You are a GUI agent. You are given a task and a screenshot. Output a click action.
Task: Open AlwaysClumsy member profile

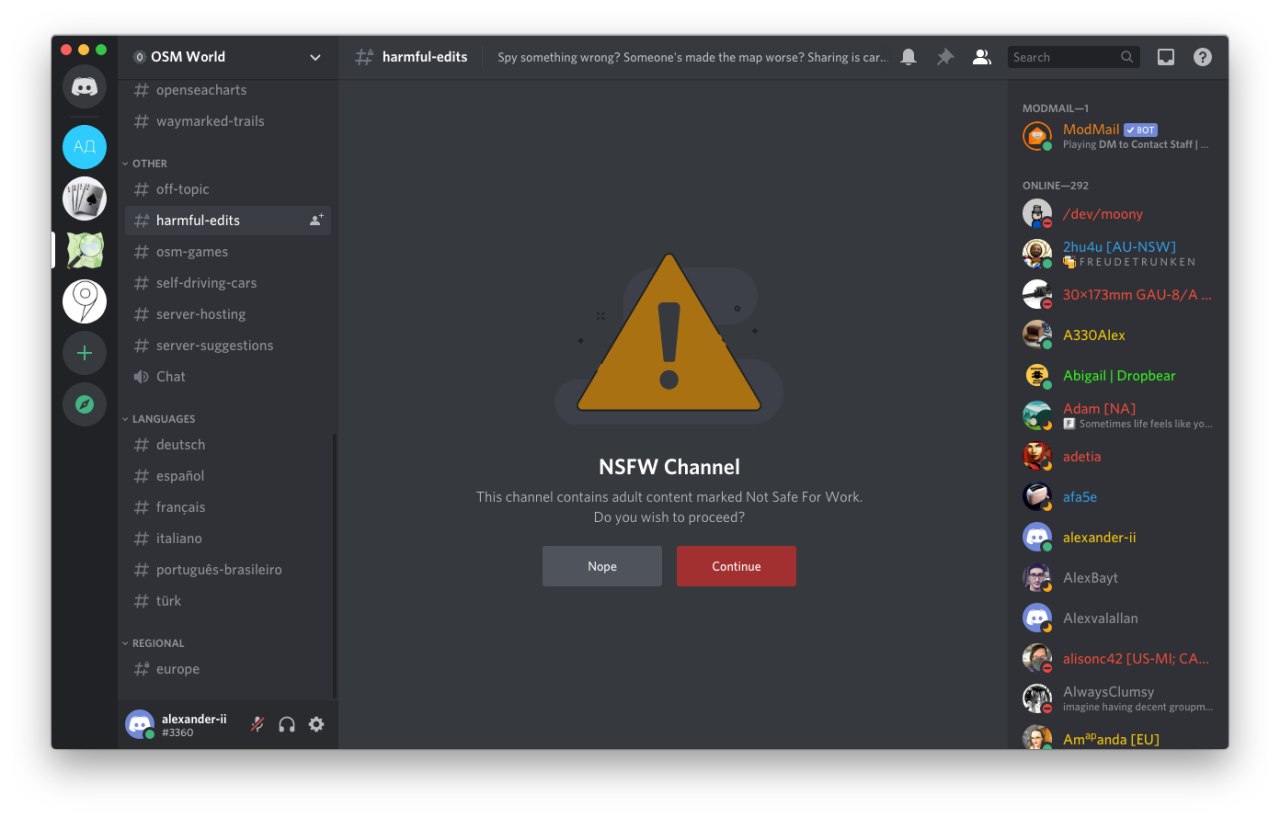tap(1118, 698)
